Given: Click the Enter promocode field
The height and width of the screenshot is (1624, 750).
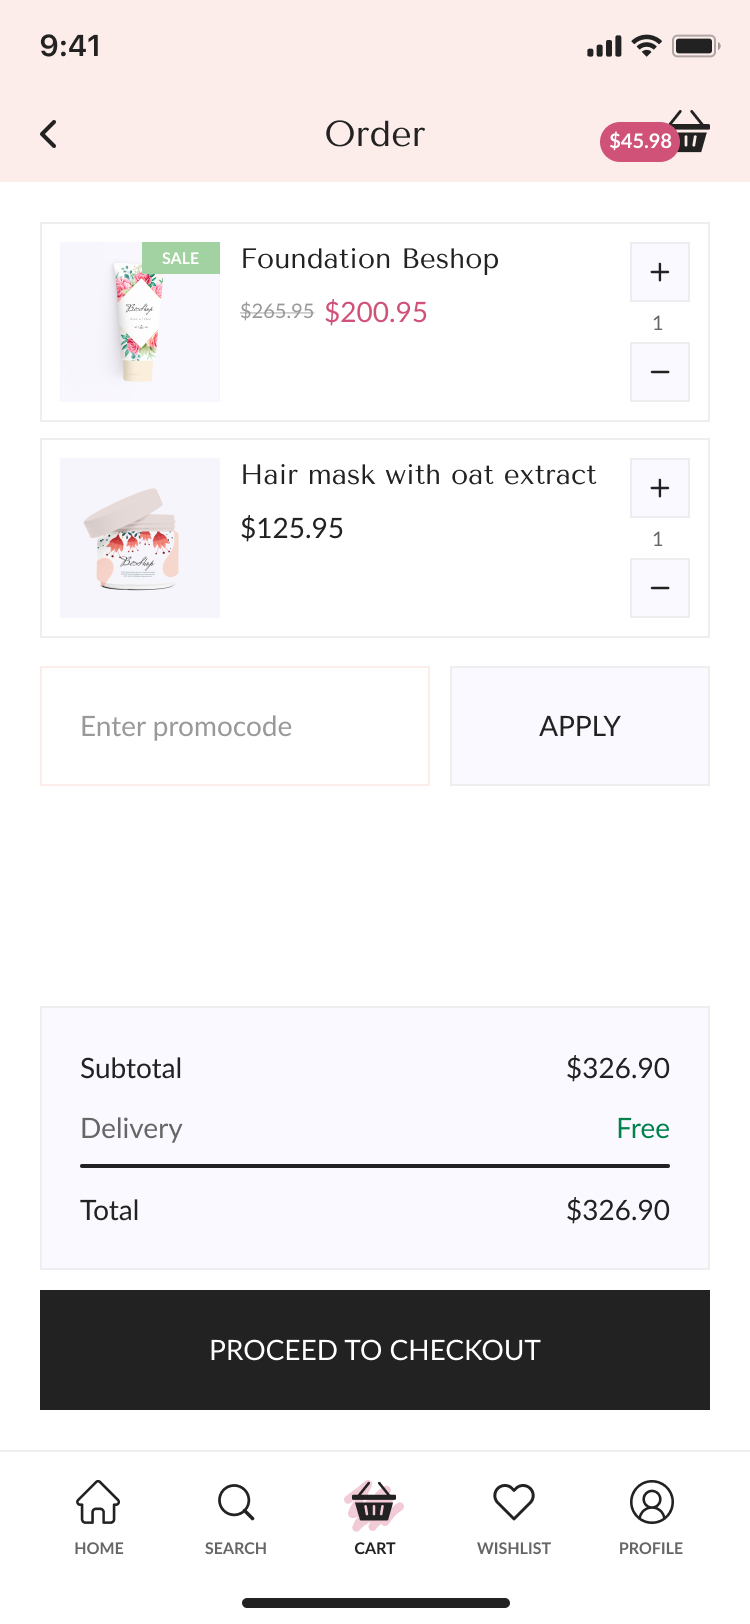Looking at the screenshot, I should coord(235,726).
